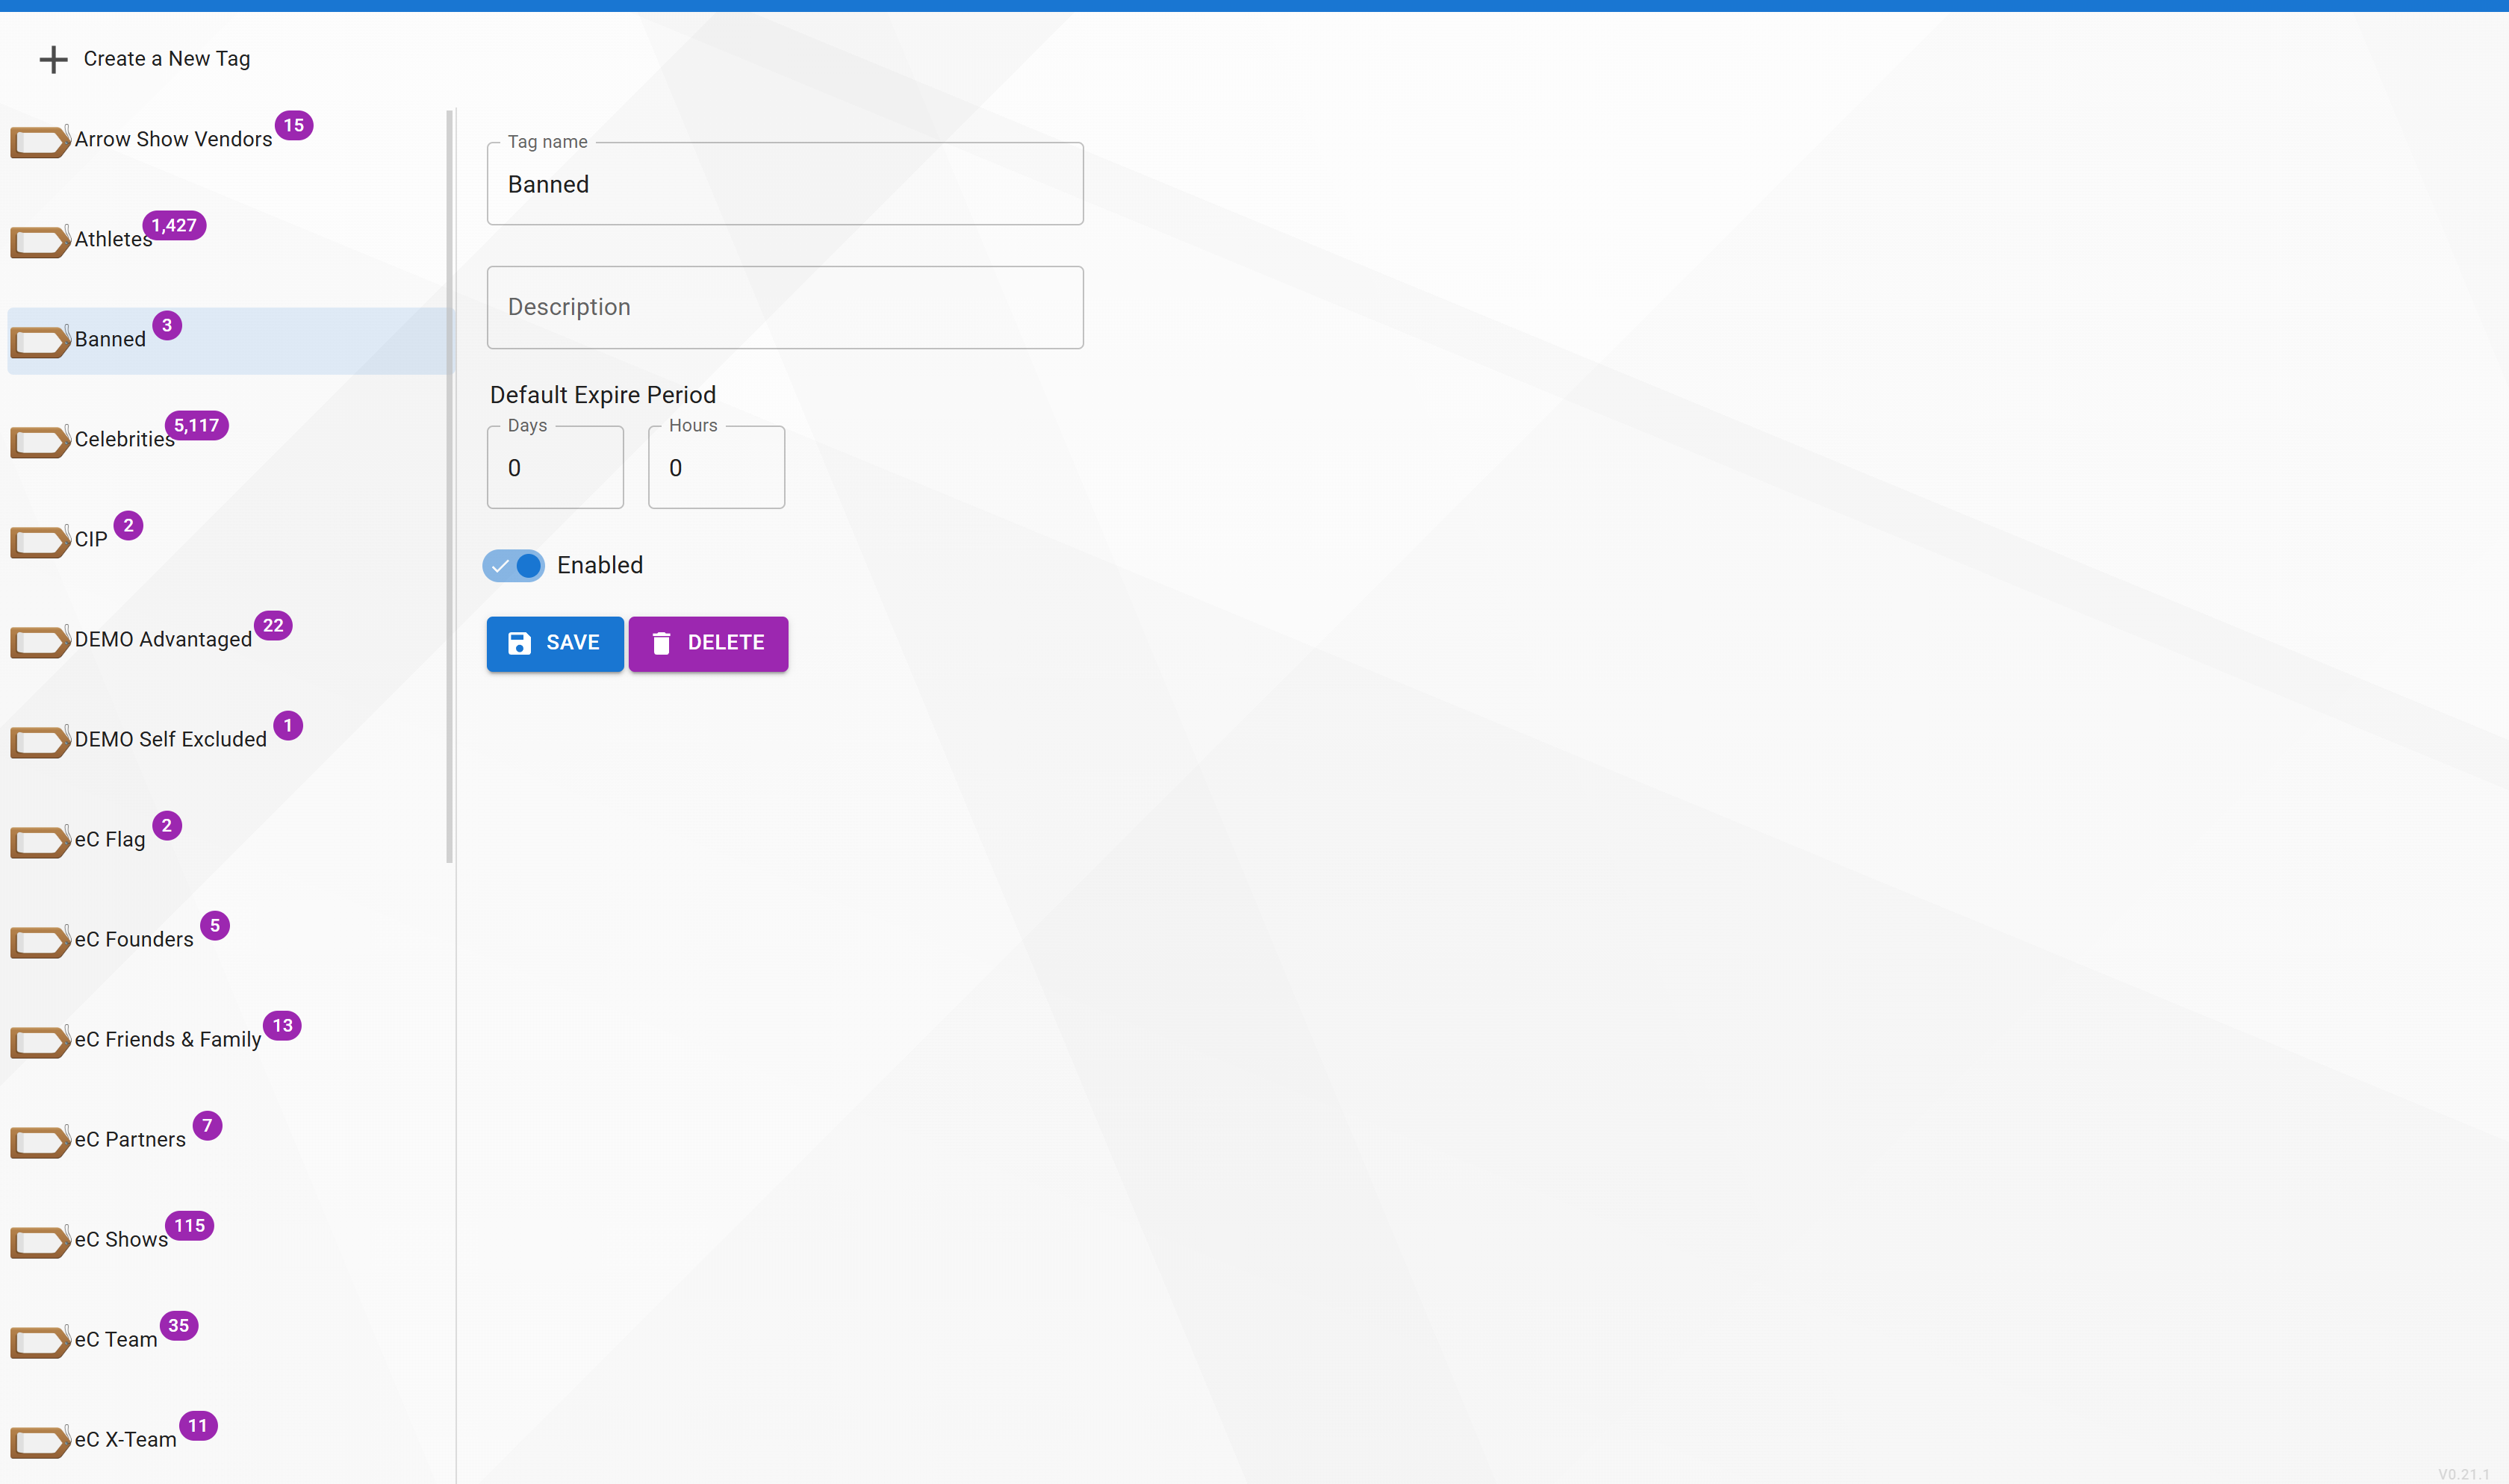Click tag icon beside Arrow Show Vendors

[40, 141]
